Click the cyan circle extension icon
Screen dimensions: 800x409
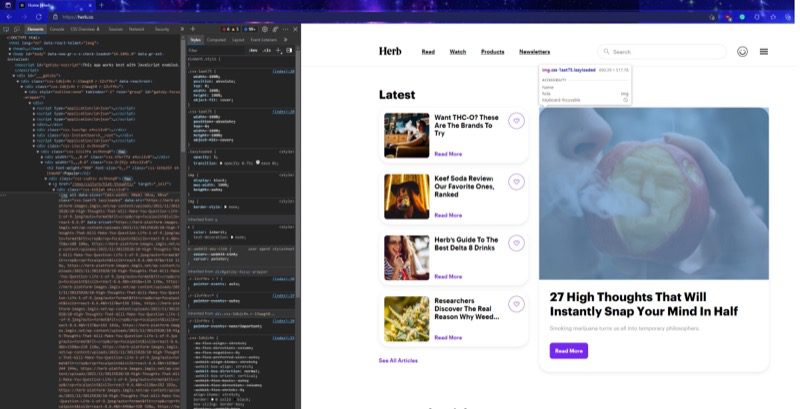point(742,17)
